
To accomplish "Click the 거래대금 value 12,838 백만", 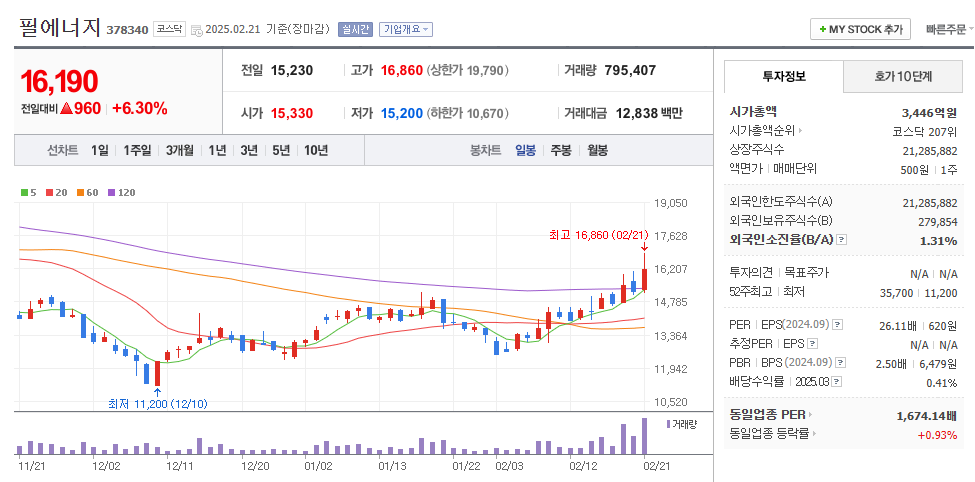I will pos(649,113).
